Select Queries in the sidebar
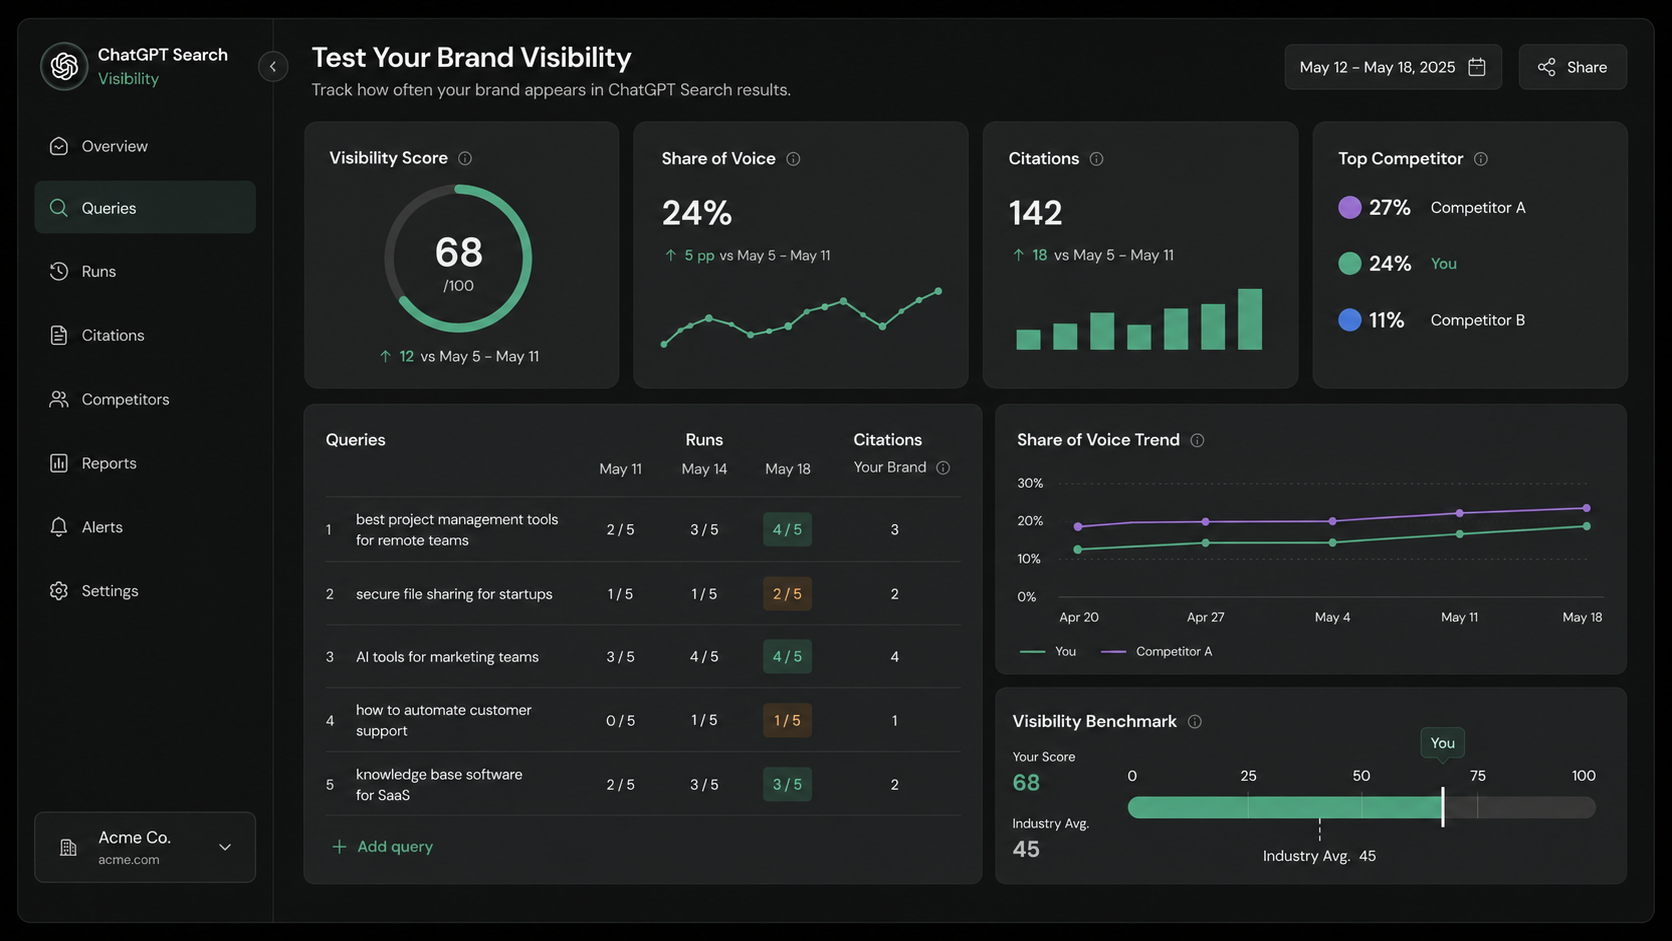The height and width of the screenshot is (941, 1672). [145, 208]
